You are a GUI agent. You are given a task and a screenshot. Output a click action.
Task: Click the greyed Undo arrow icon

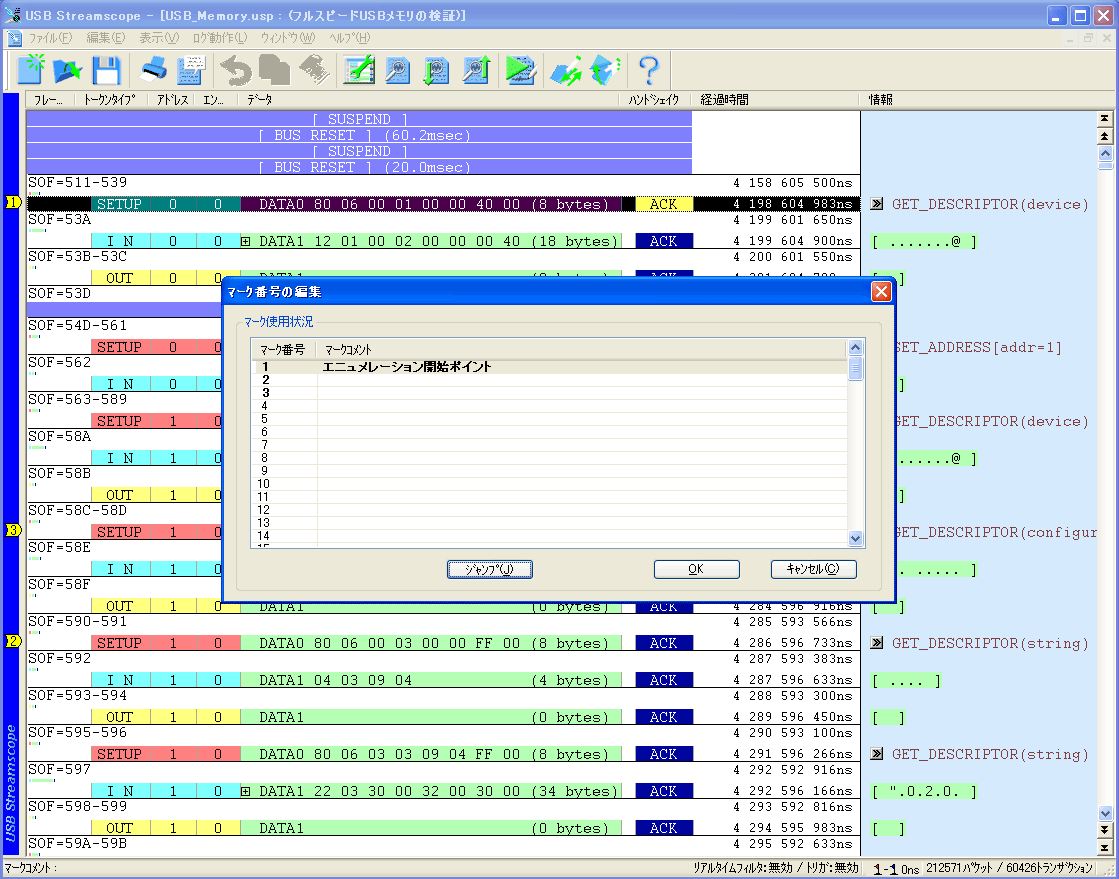point(236,70)
